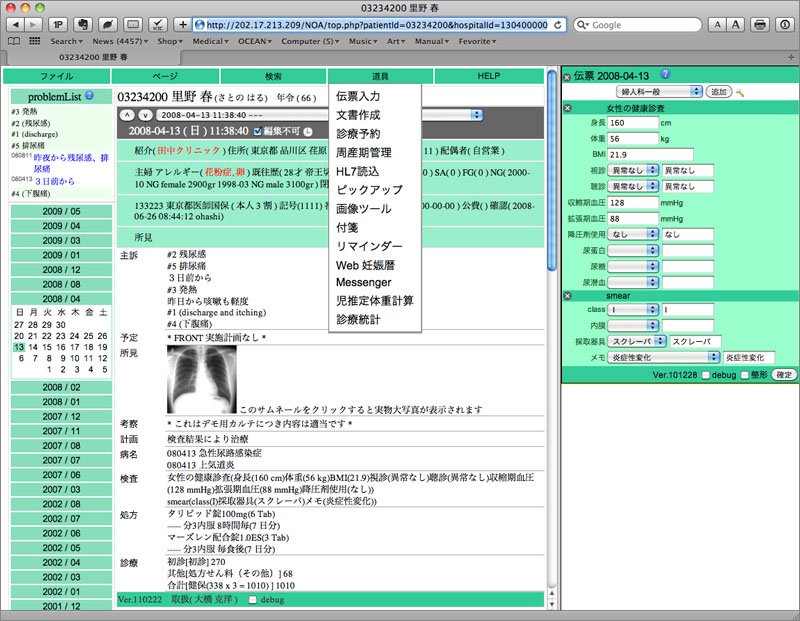Click the chest X-ray thumbnail
The height and width of the screenshot is (621, 800).
pyautogui.click(x=202, y=379)
